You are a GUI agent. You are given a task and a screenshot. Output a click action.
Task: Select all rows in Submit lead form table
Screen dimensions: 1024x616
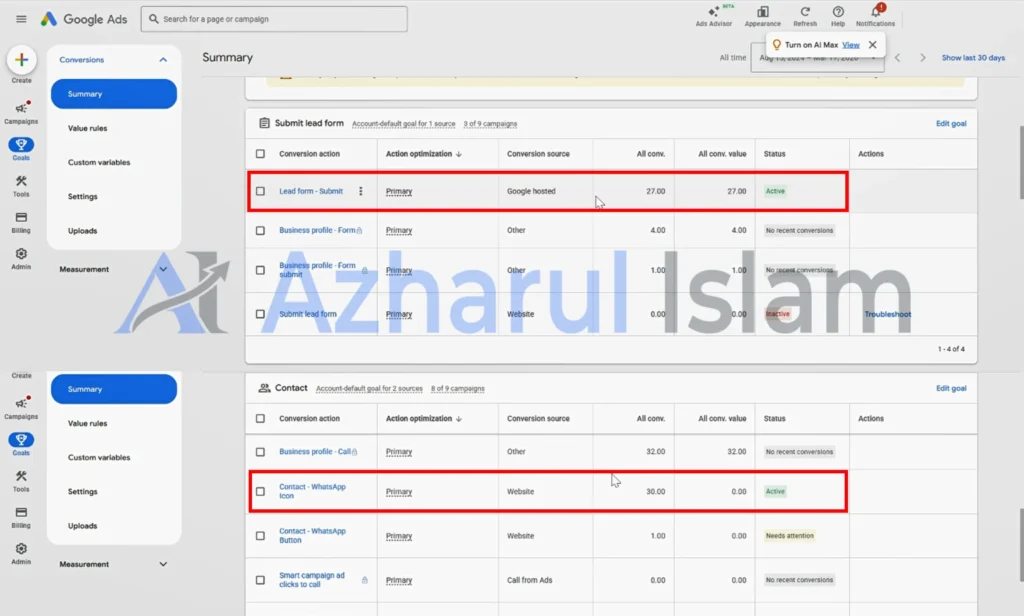[261, 154]
